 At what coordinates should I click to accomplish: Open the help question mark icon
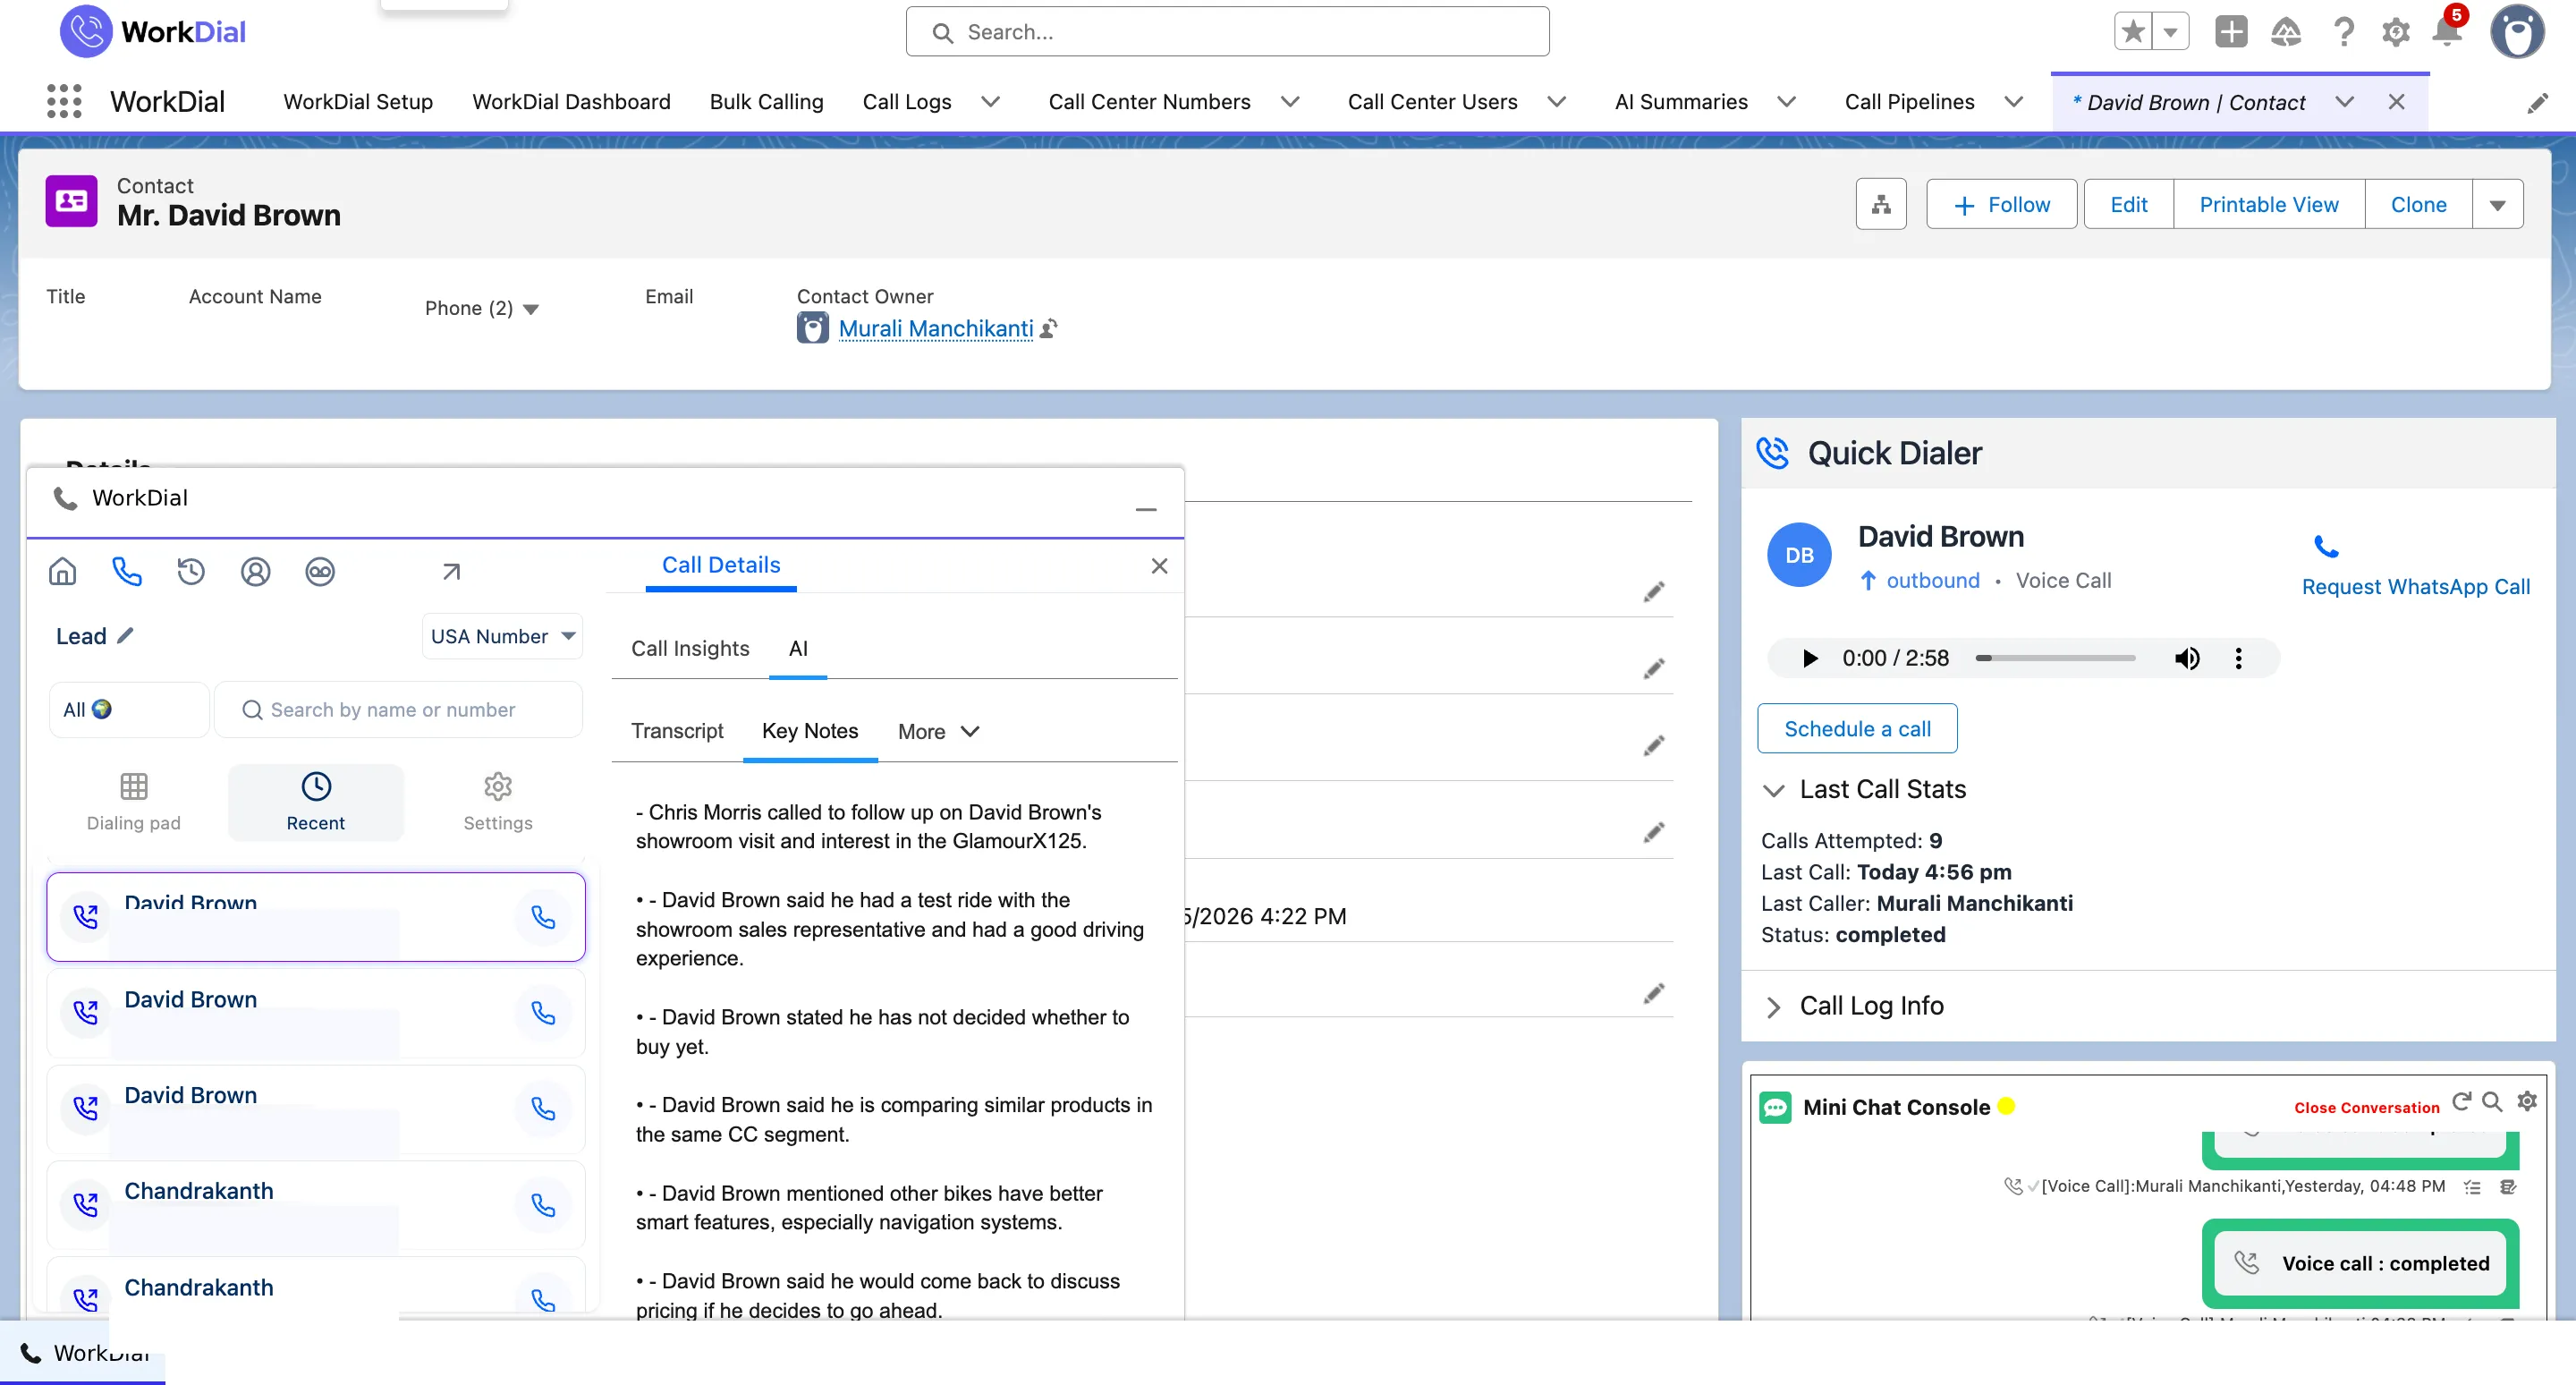click(x=2343, y=32)
